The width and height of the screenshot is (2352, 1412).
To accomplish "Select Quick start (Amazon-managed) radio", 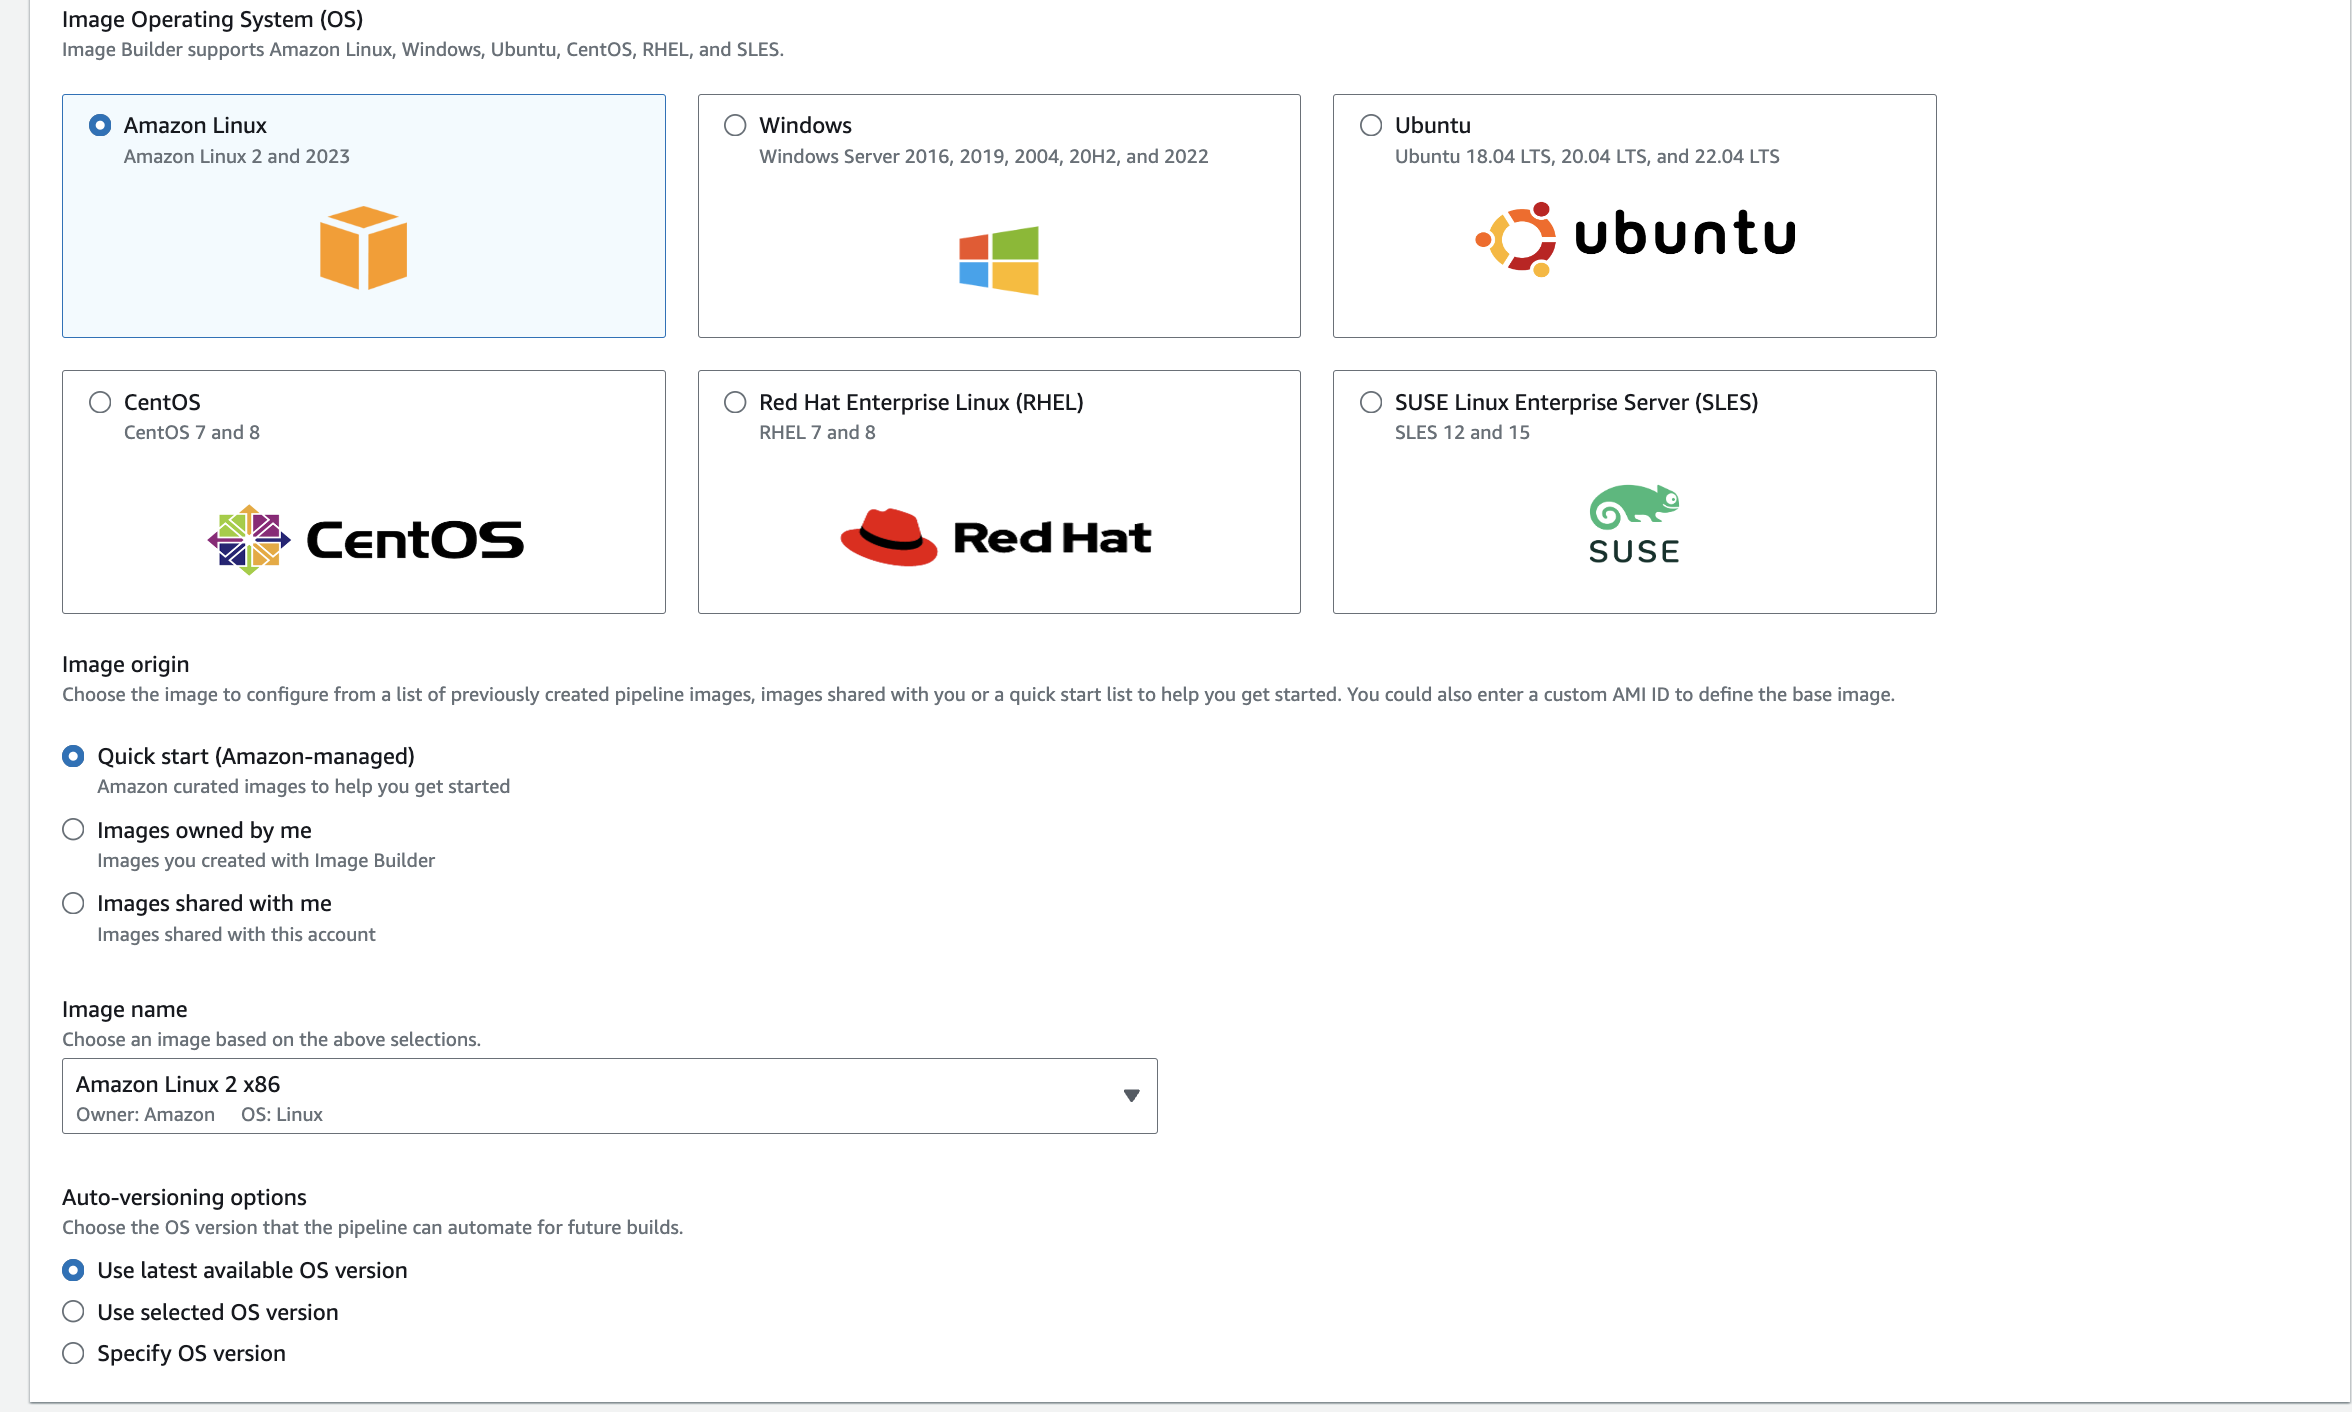I will (x=73, y=756).
